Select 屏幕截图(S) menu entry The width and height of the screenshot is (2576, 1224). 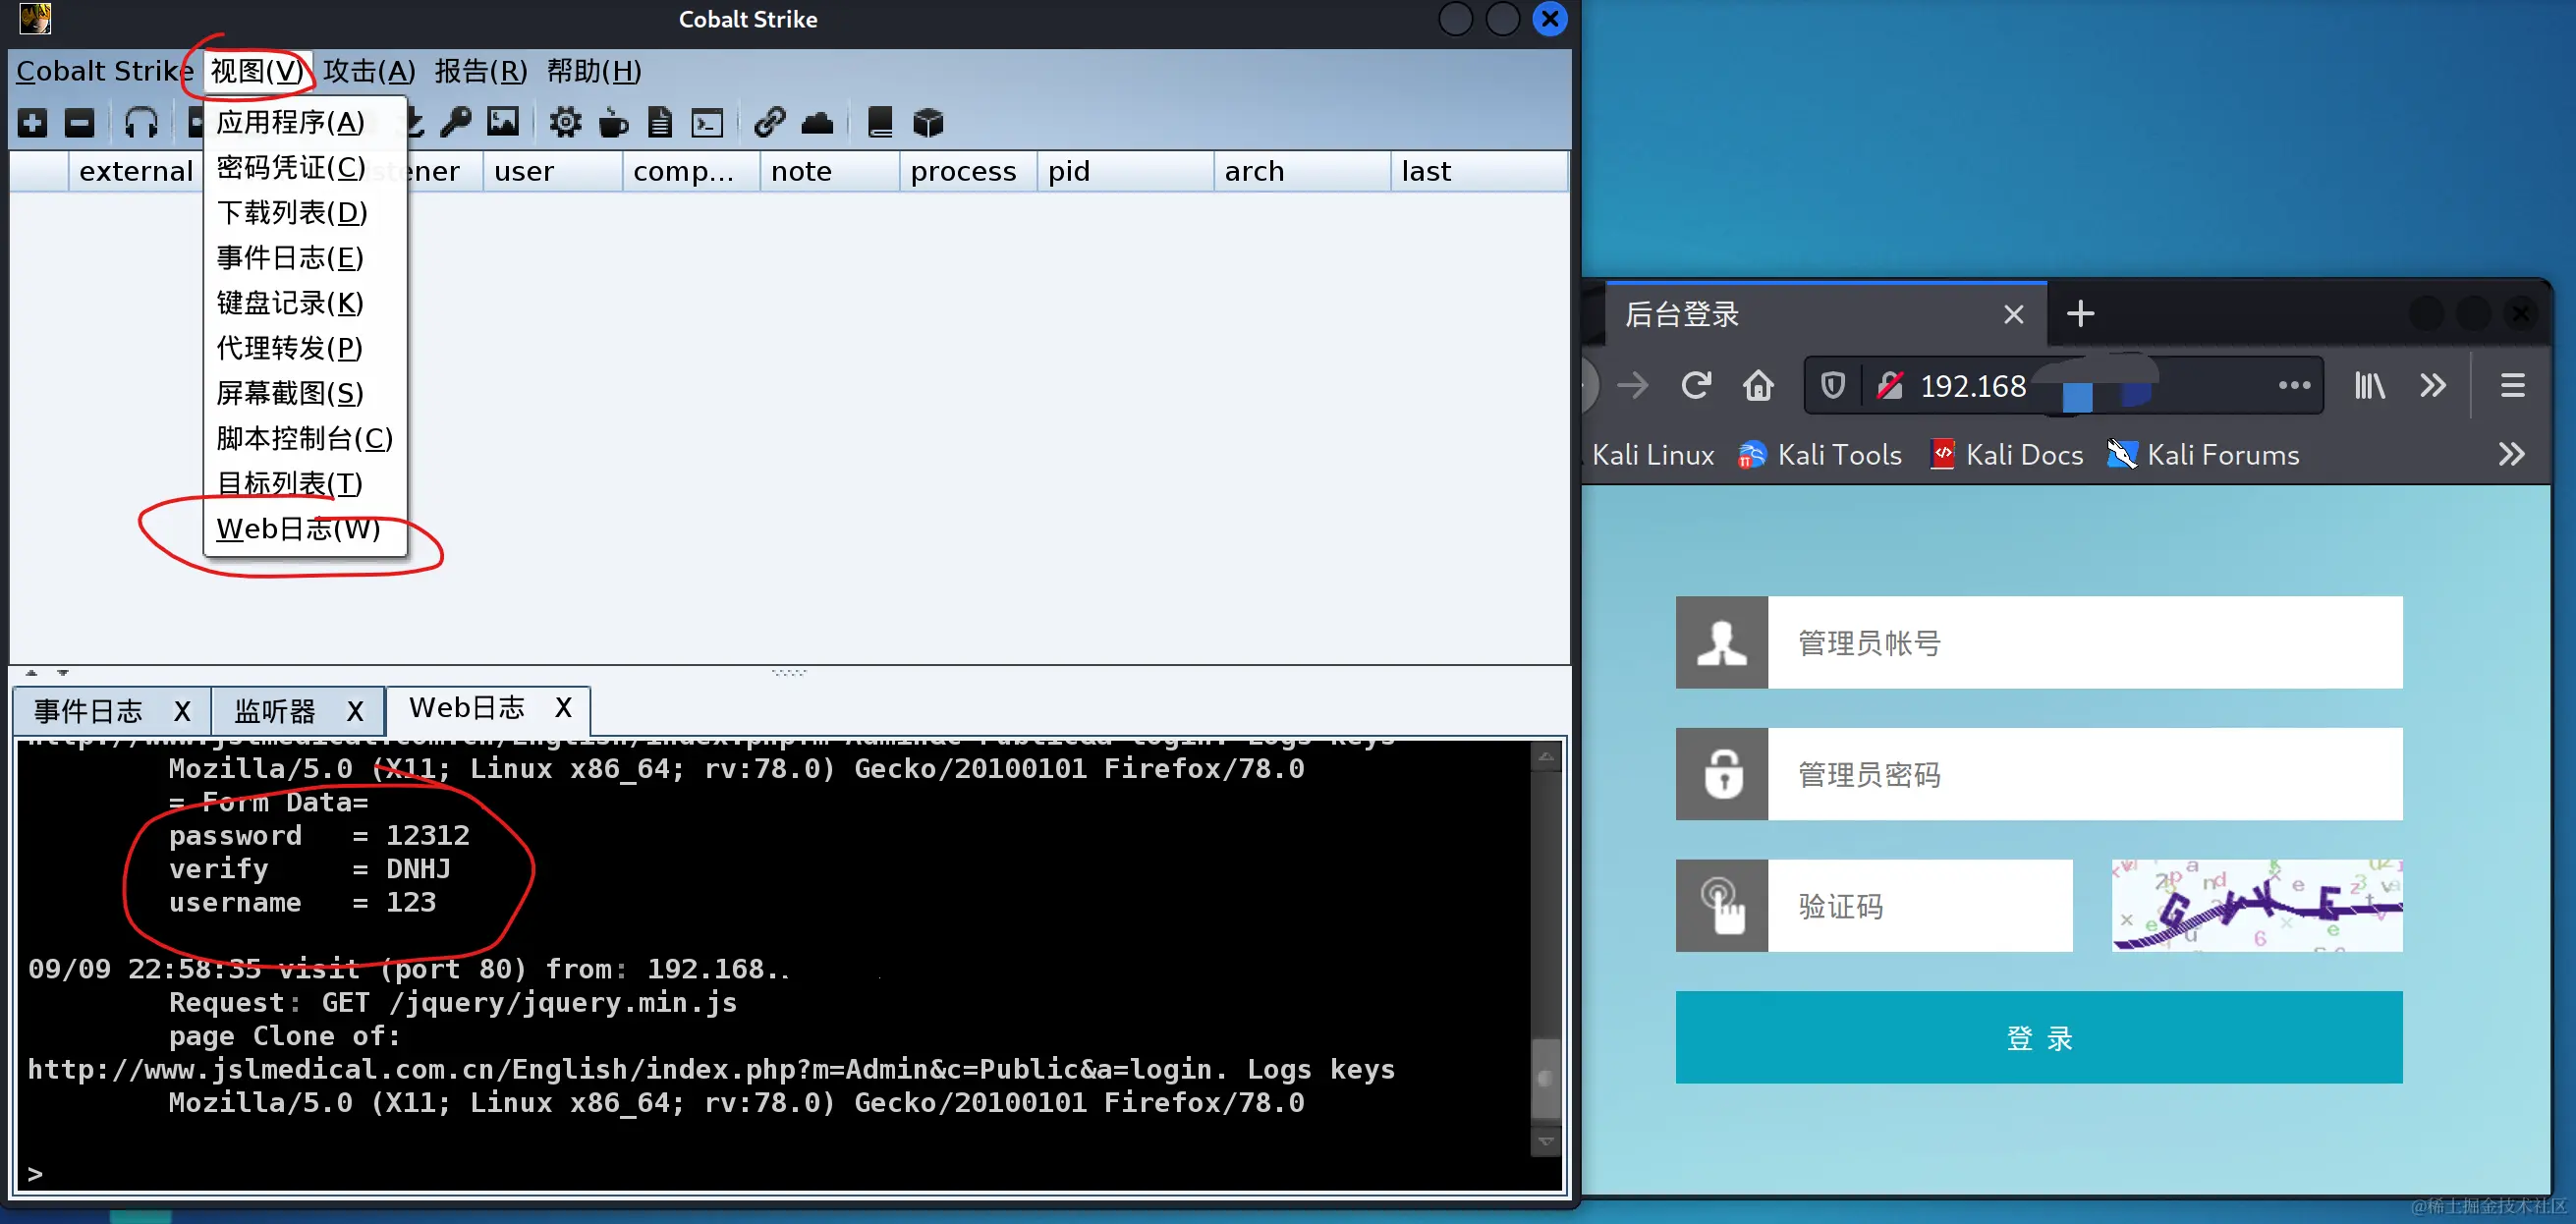click(x=305, y=393)
